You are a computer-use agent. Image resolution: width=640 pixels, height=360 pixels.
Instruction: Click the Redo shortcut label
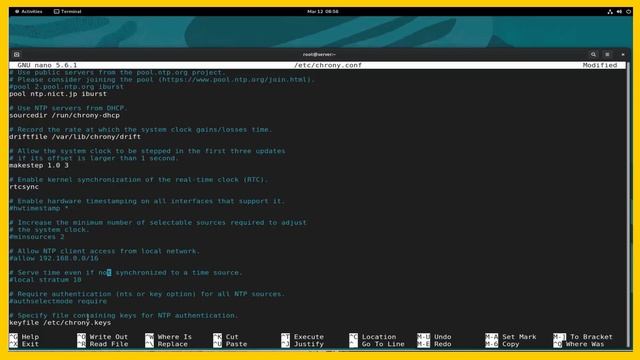[x=442, y=344]
